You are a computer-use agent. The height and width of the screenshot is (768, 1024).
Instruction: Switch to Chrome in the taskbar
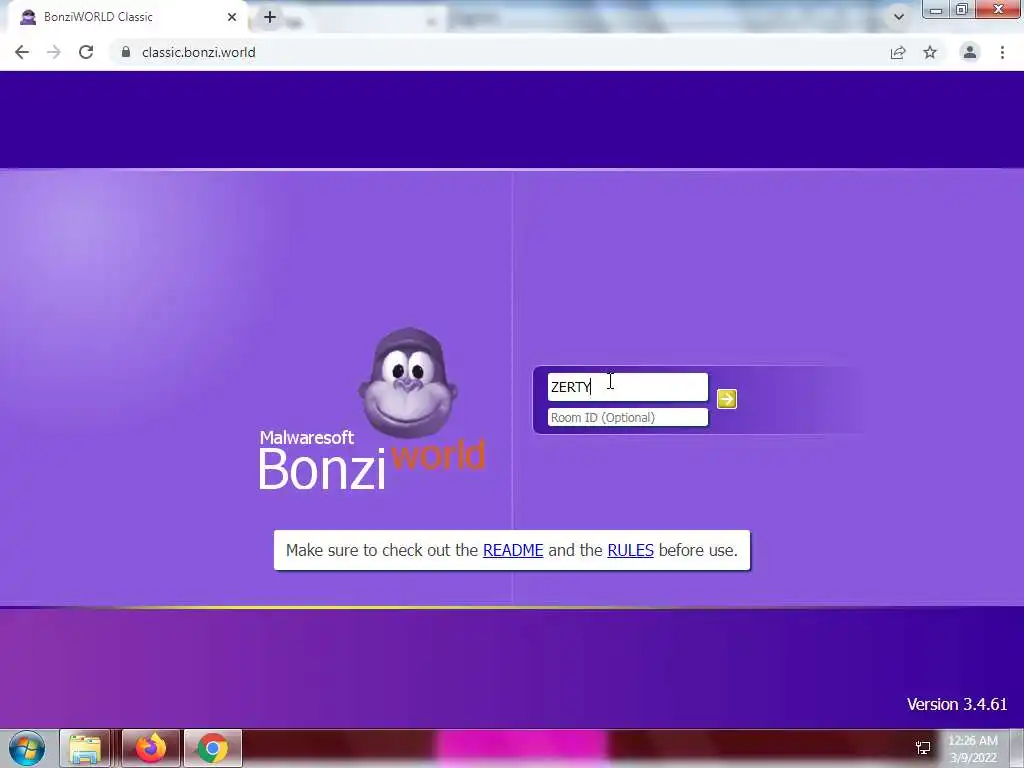213,748
